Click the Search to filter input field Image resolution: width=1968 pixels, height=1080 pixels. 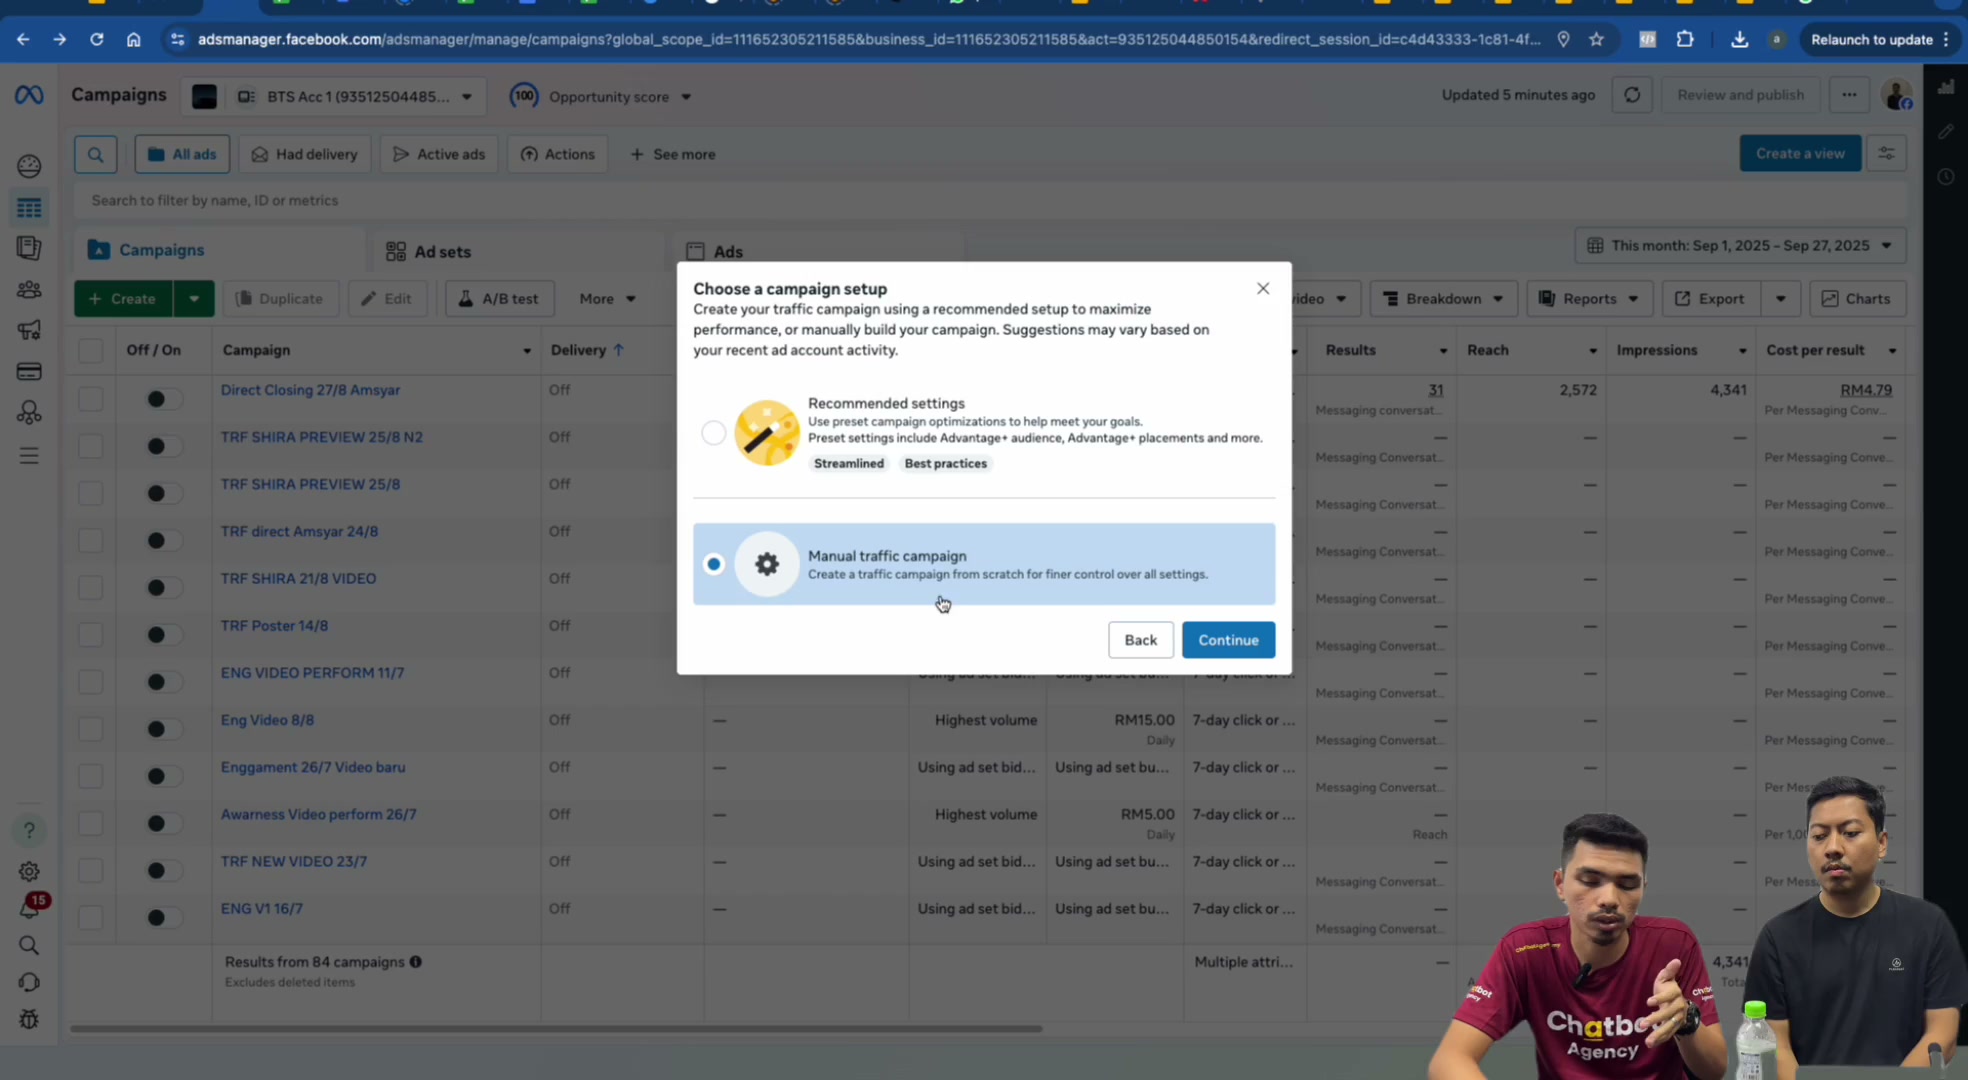(990, 201)
